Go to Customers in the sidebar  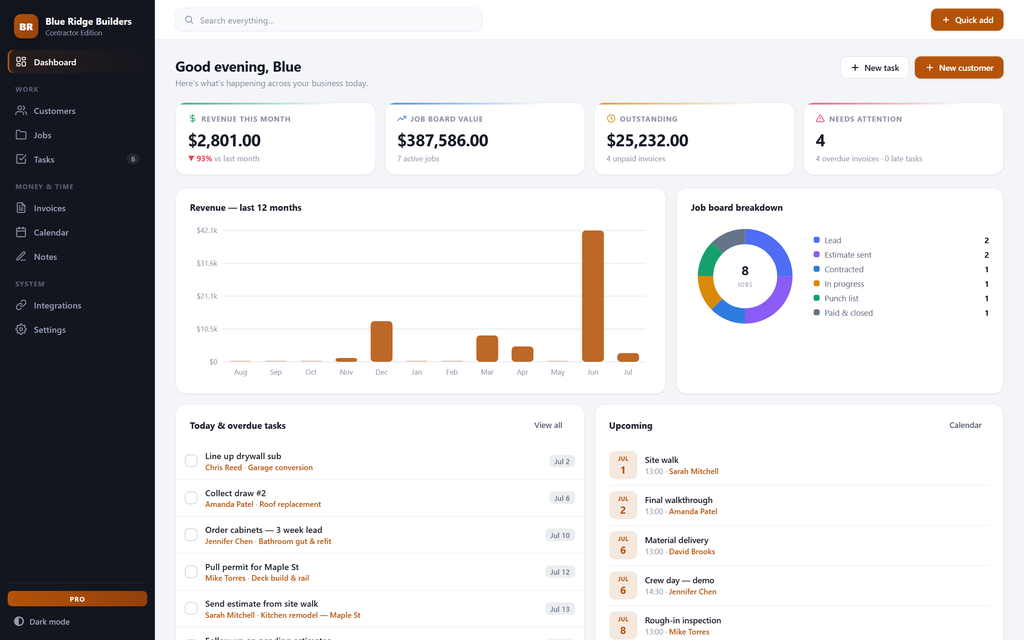coord(77,110)
